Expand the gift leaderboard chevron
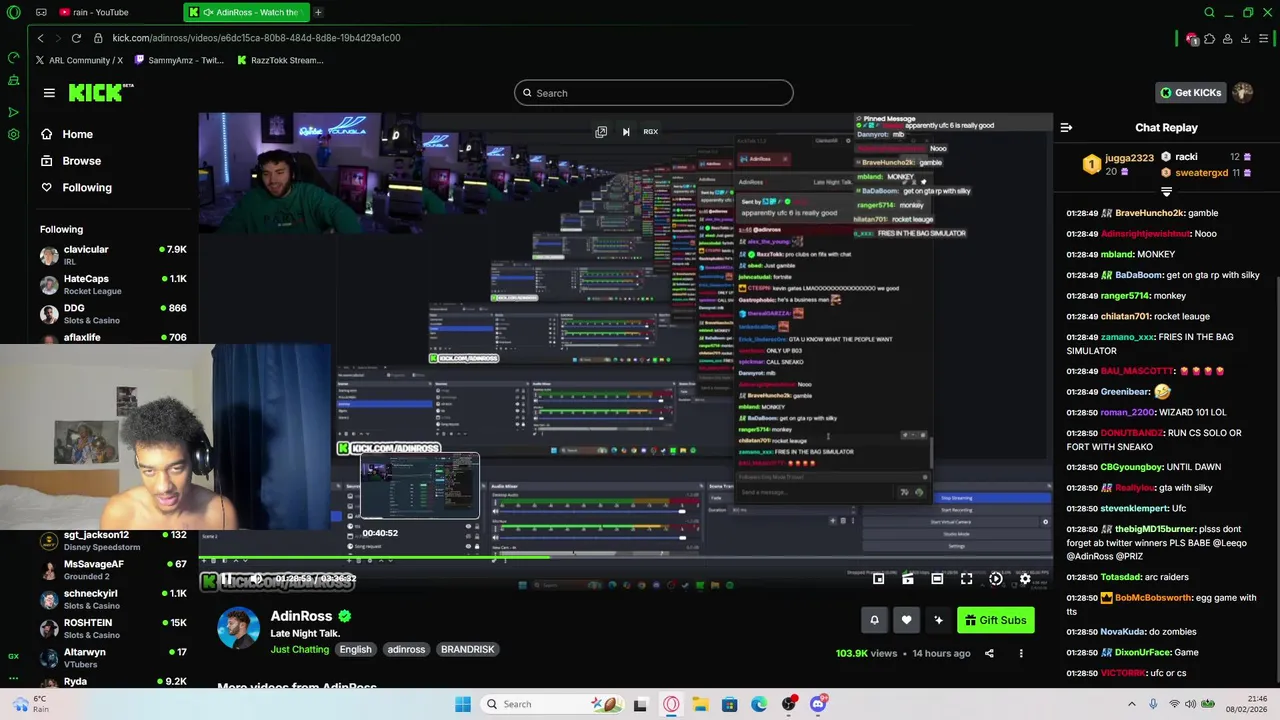Screen dimensions: 1280x720 coord(1166,191)
